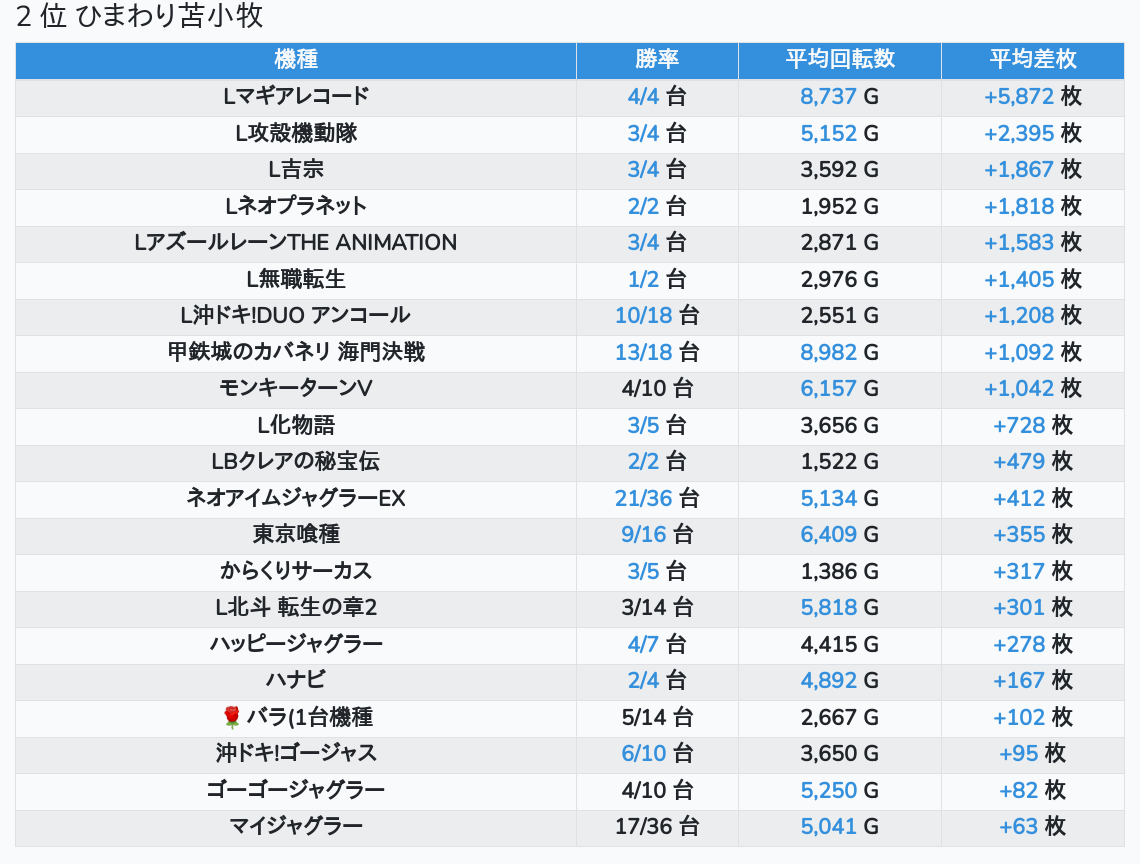This screenshot has height=864, width=1140.
Task: Click the 21/36 台 win rate value
Action: (657, 498)
